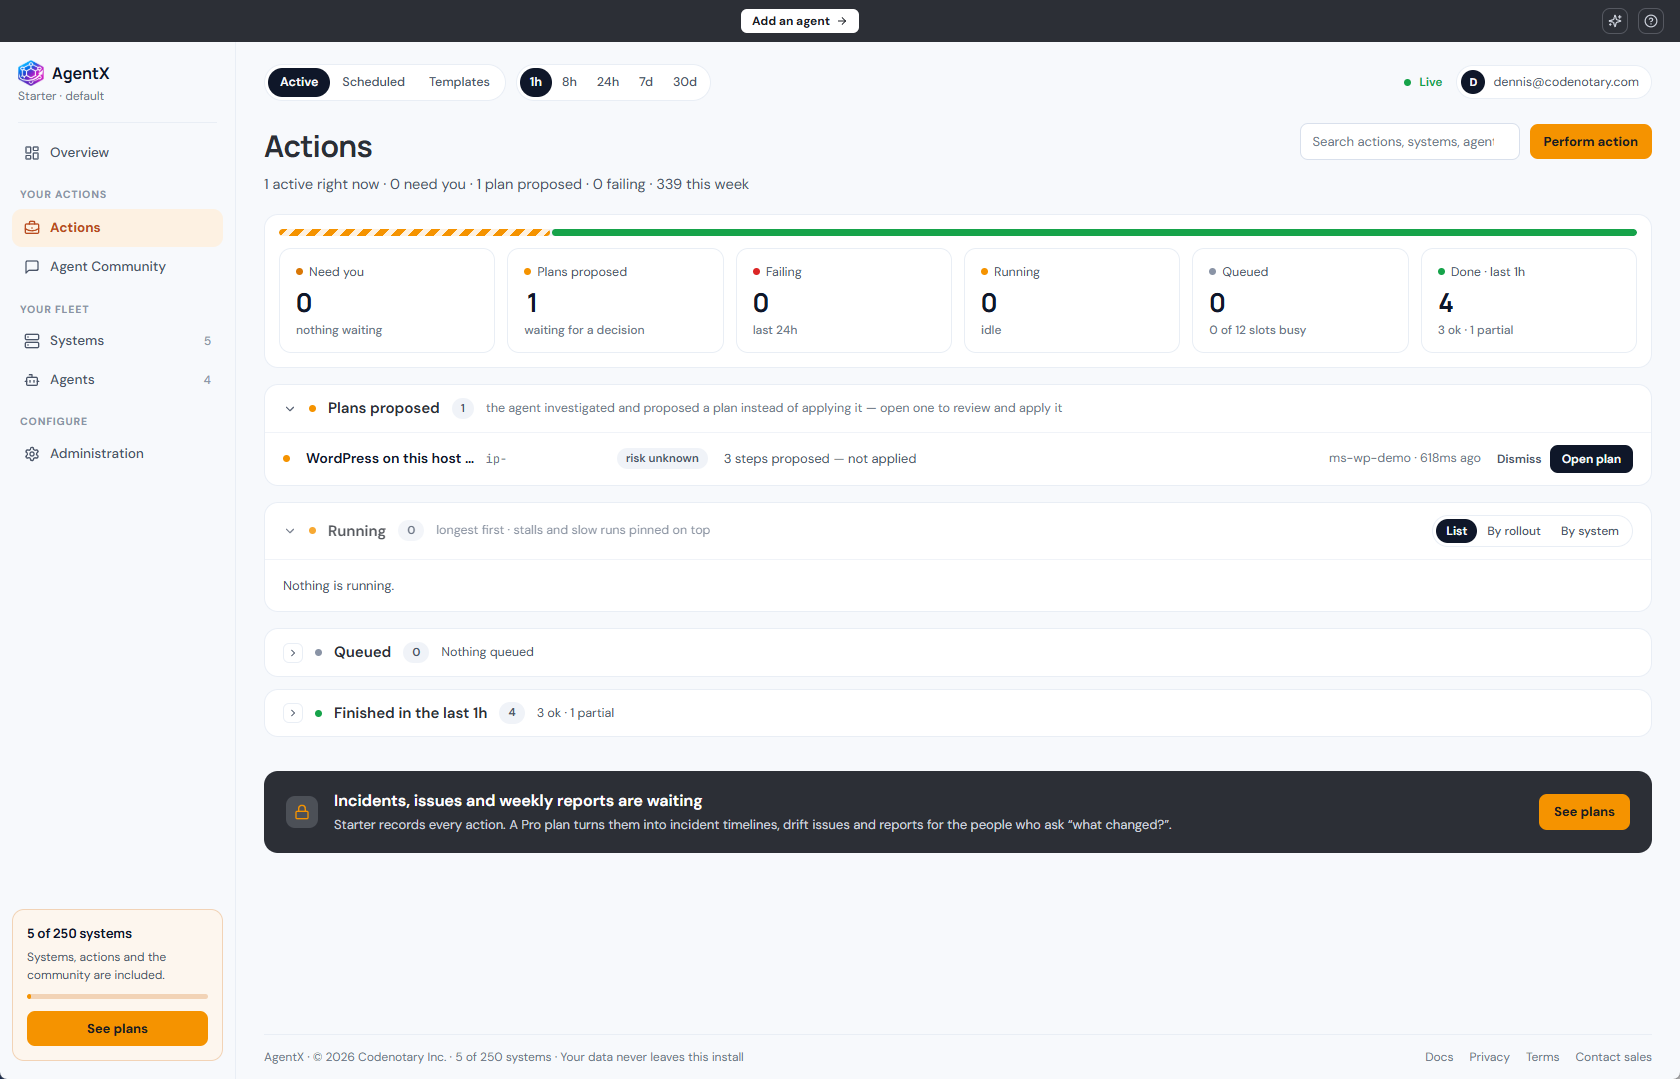Expand the Finished in the last 1h section
Viewport: 1680px width, 1079px height.
point(293,713)
